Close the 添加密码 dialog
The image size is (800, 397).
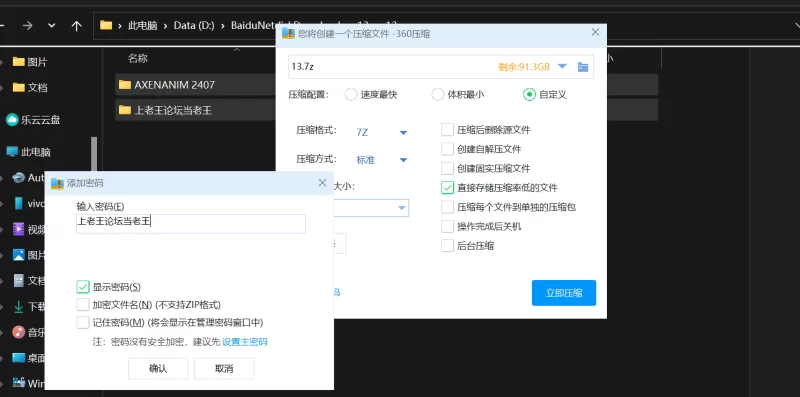322,183
